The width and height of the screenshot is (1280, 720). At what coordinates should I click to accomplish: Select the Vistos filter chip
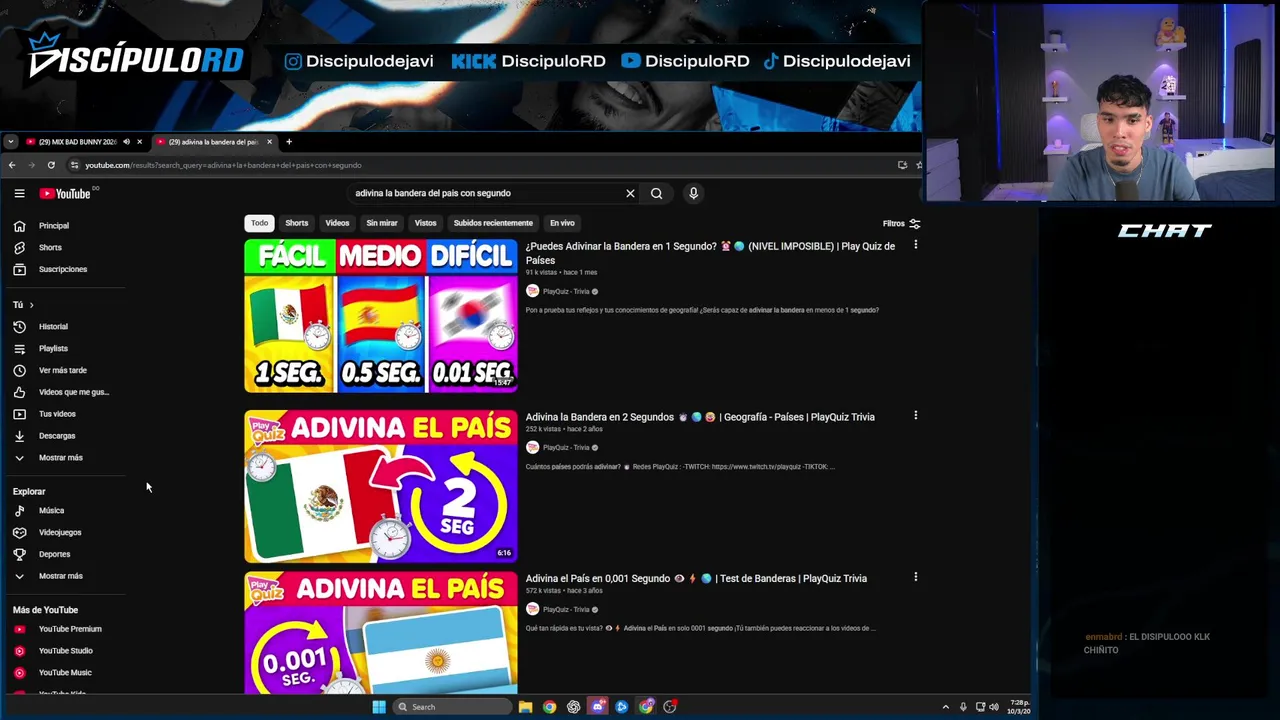426,223
